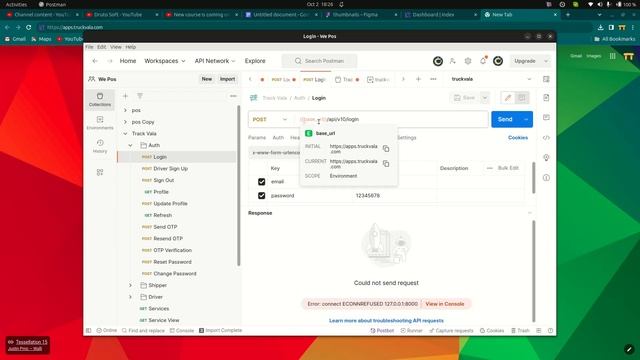Open the File menu
The height and width of the screenshot is (360, 640).
pos(89,47)
